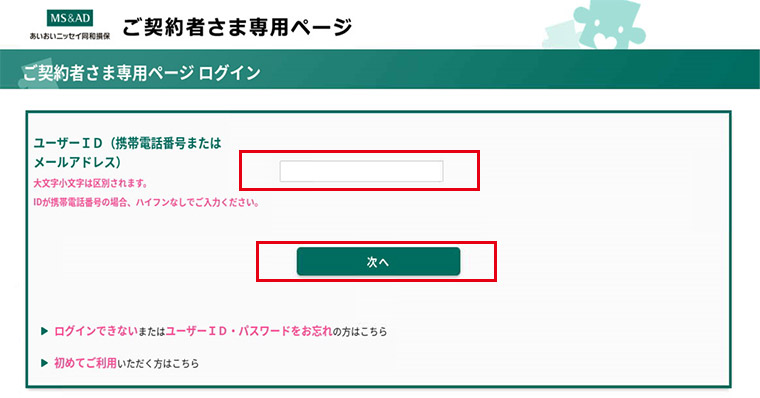The height and width of the screenshot is (398, 760).
Task: Click the puzzle piece in login banner
Action: 38,76
